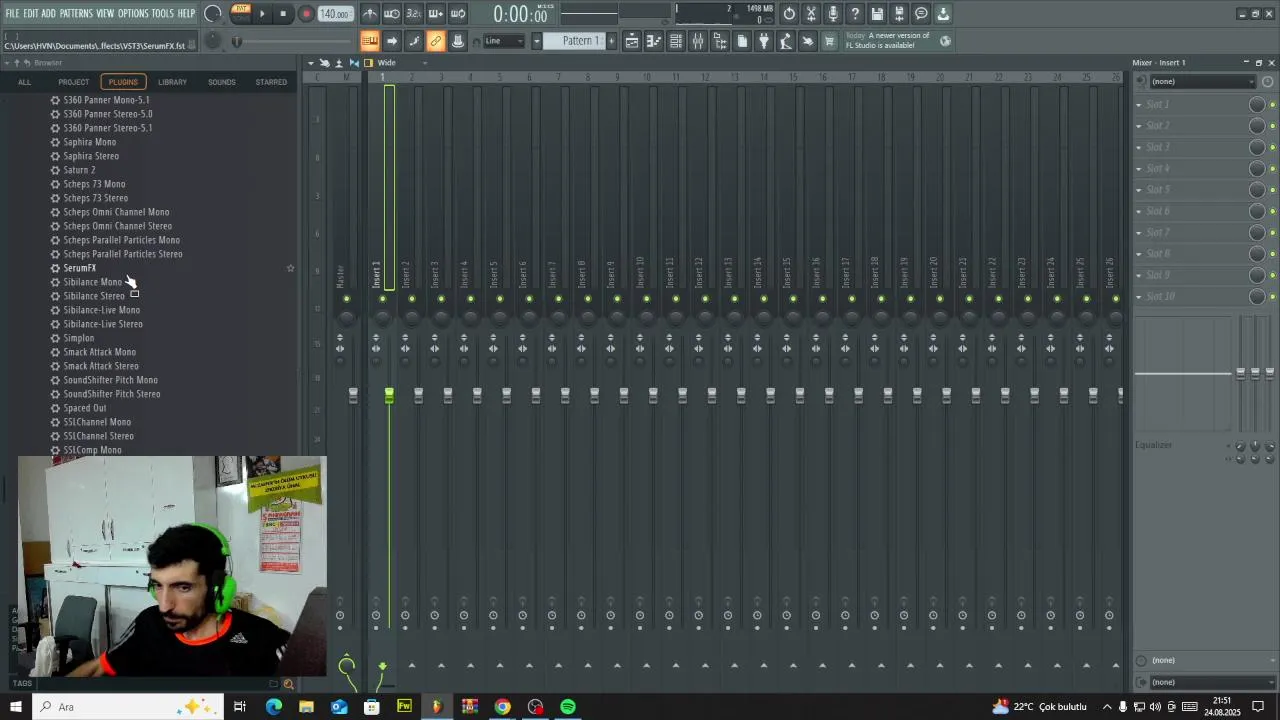The image size is (1280, 720).
Task: Click the Master track volume fader
Action: [x=353, y=396]
